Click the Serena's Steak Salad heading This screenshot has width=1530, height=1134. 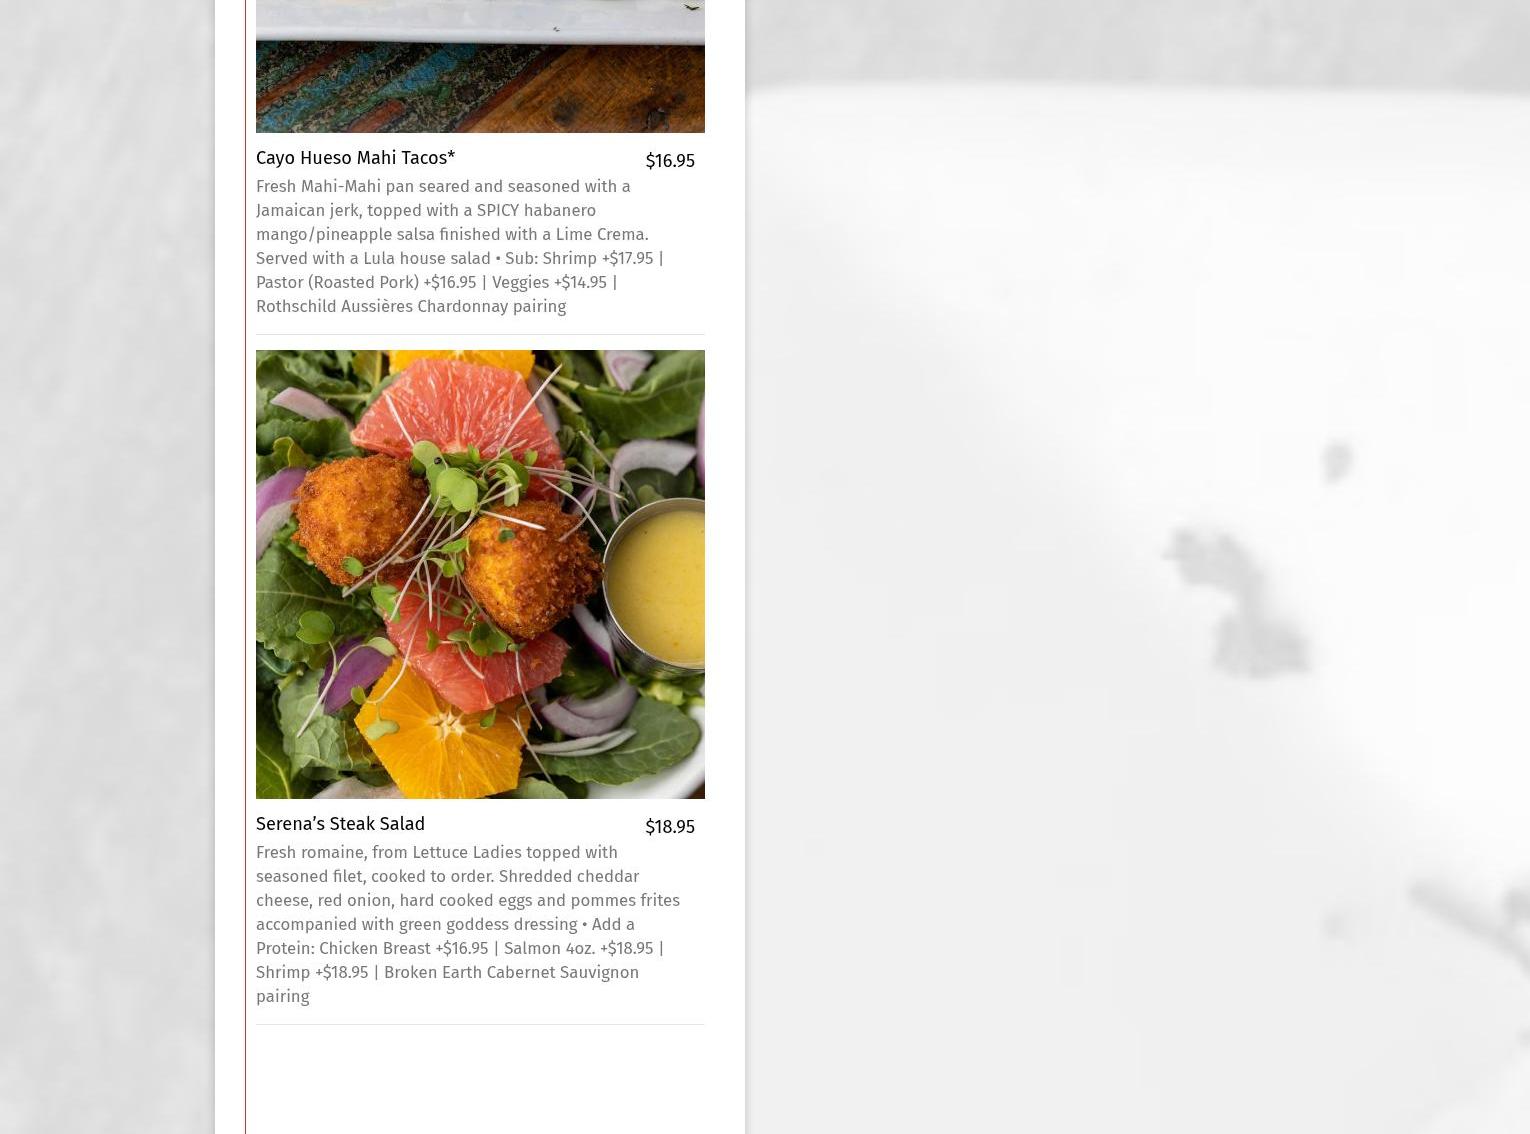click(x=340, y=824)
